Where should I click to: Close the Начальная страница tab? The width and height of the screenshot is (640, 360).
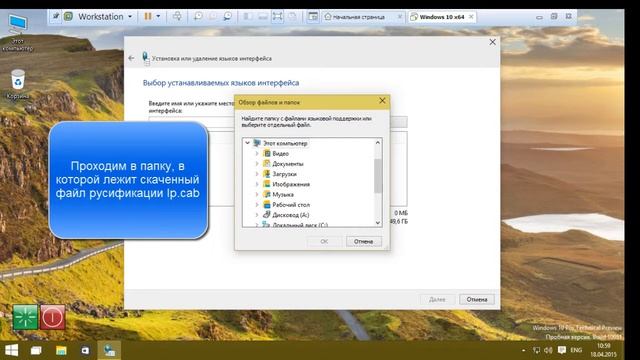(x=400, y=17)
